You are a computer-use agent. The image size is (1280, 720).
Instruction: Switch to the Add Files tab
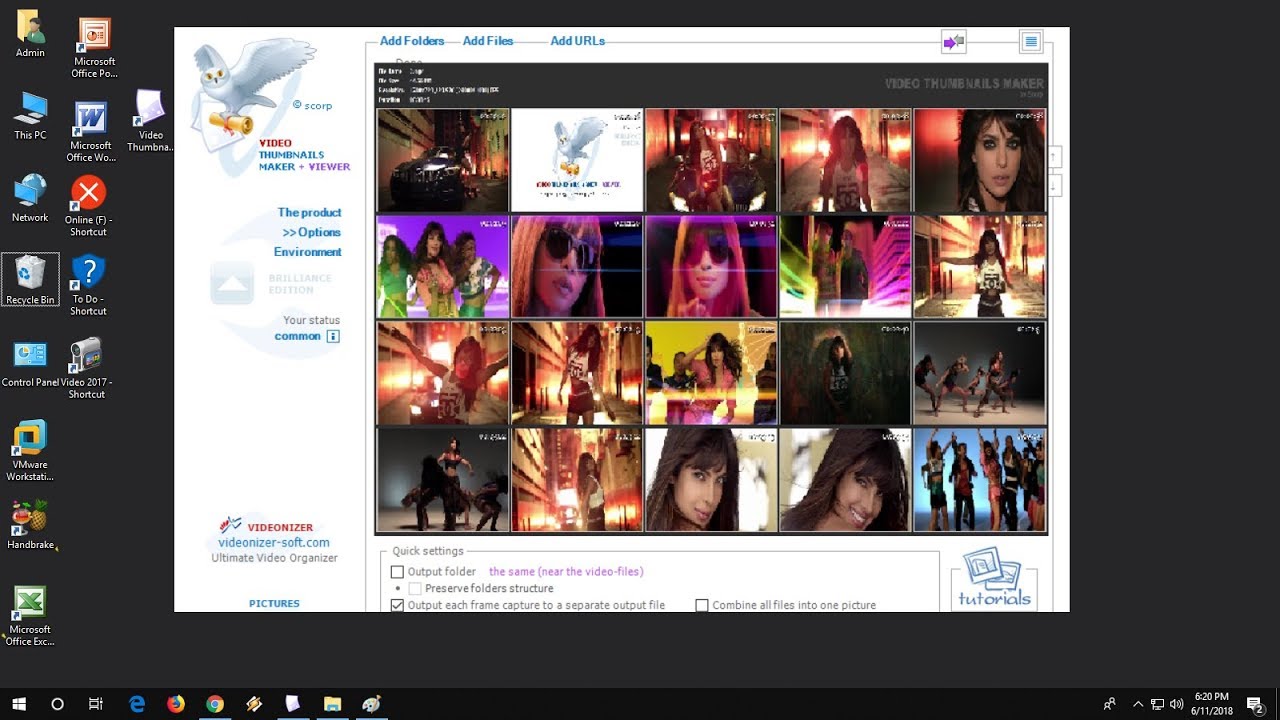(x=488, y=41)
